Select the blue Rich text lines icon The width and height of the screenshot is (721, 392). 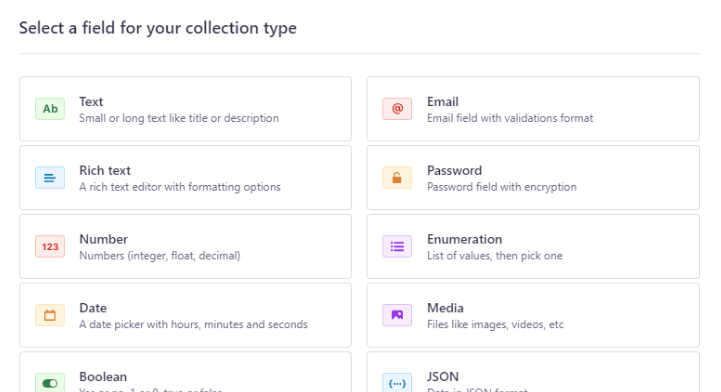point(50,178)
